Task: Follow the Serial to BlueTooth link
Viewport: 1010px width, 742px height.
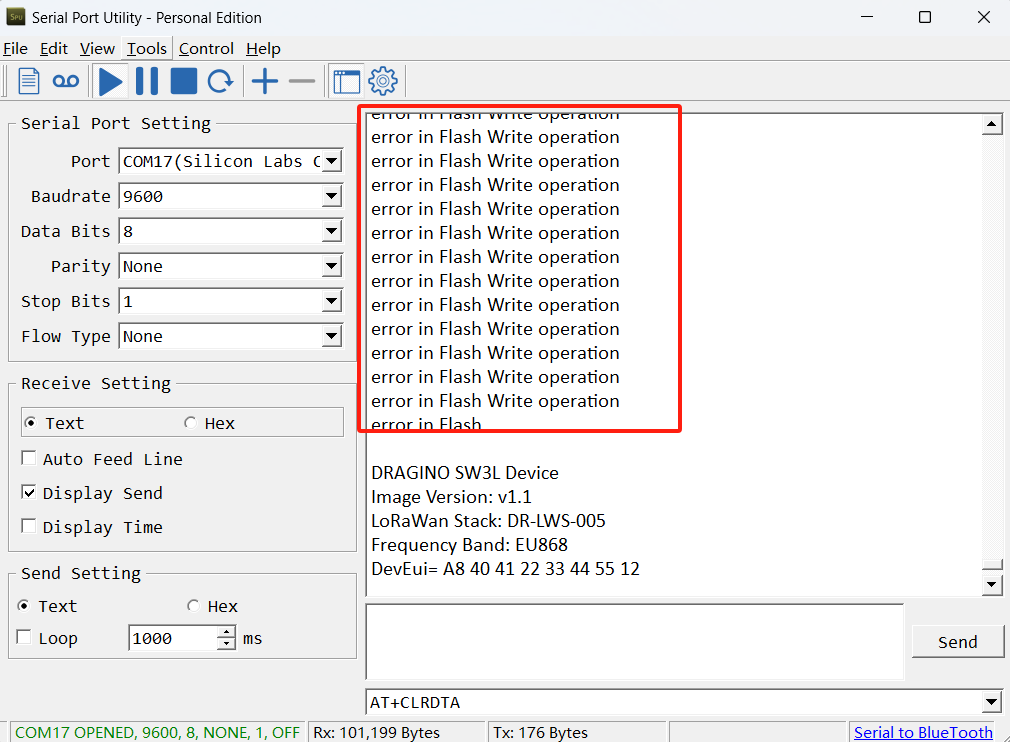Action: [x=923, y=732]
